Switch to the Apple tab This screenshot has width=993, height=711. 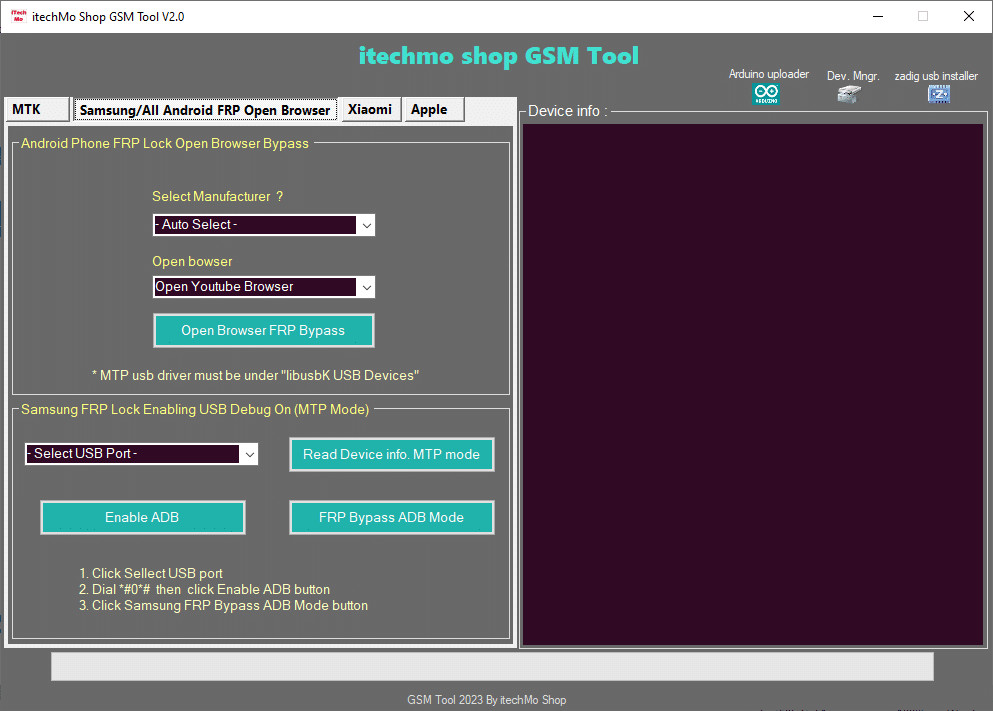click(x=429, y=109)
